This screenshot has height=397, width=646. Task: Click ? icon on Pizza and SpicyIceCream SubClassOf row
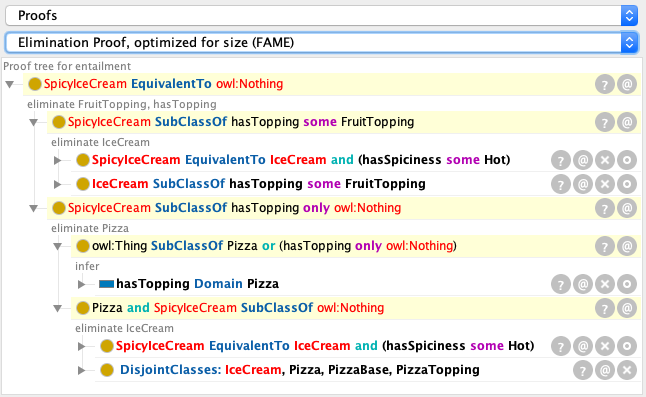(x=605, y=308)
